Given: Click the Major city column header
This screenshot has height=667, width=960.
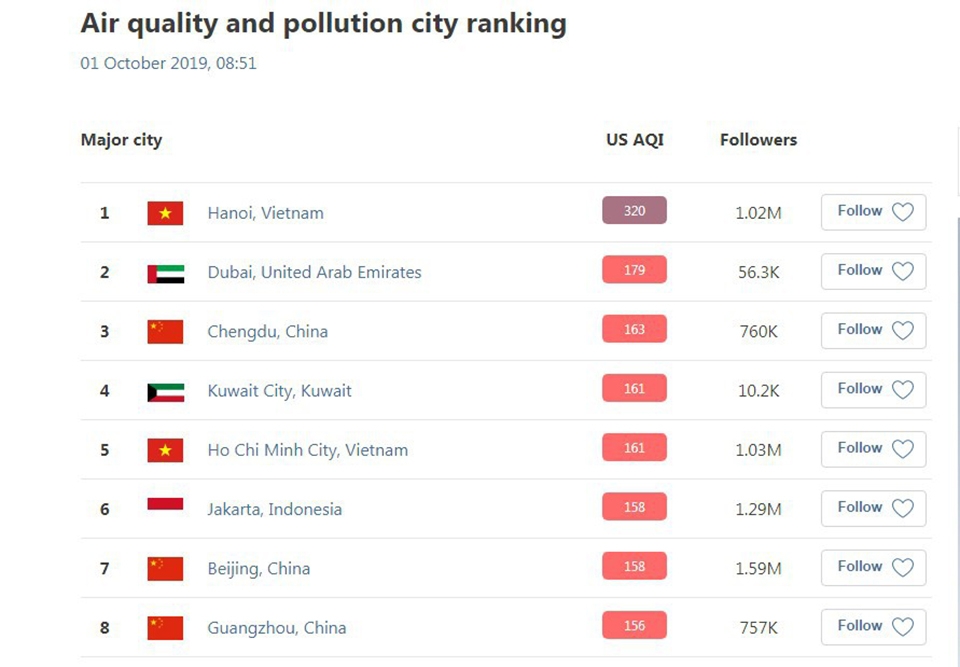Looking at the screenshot, I should [x=121, y=140].
